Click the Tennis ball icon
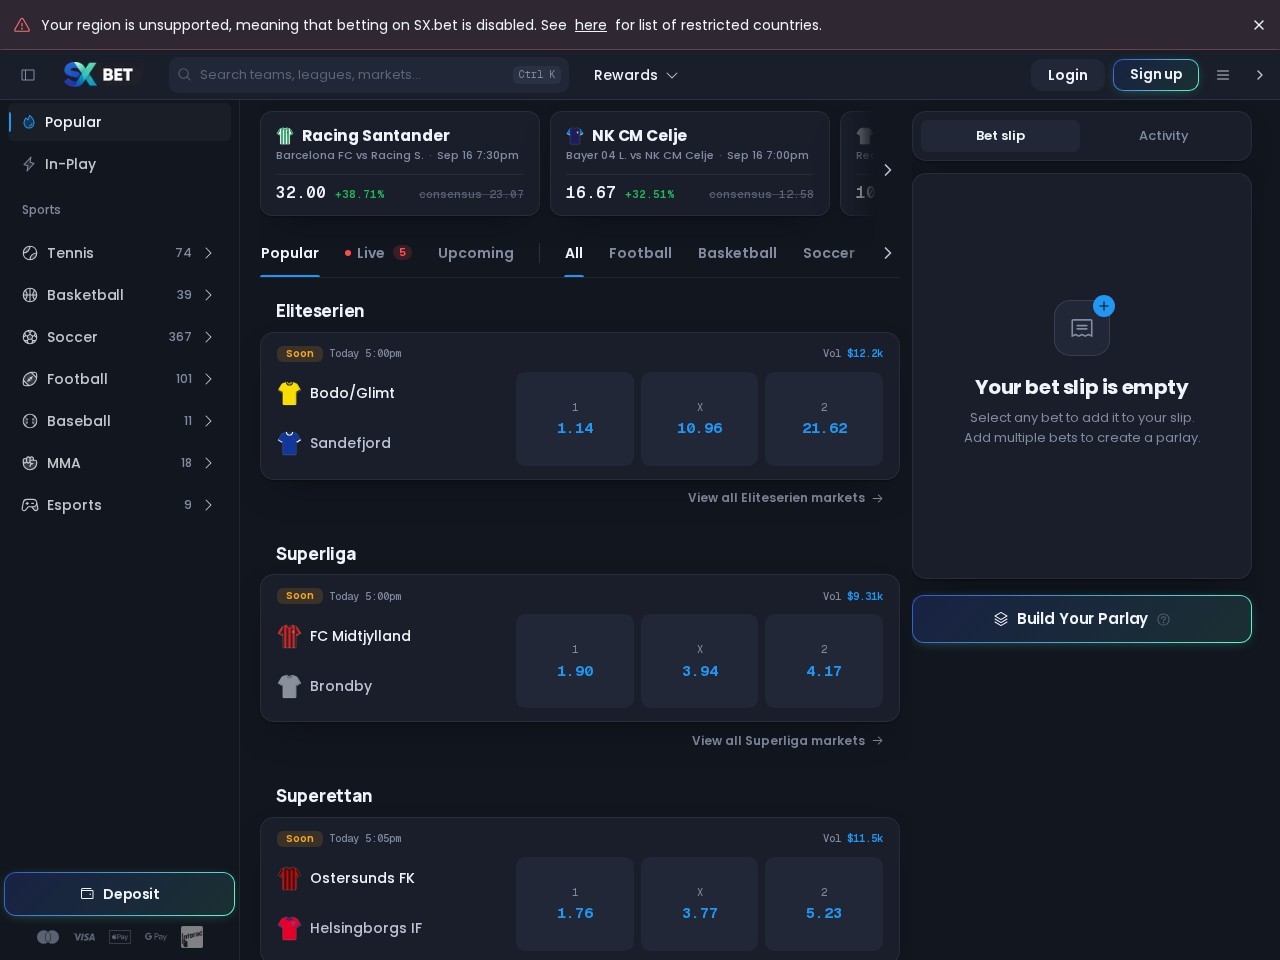The image size is (1280, 960). 30,253
